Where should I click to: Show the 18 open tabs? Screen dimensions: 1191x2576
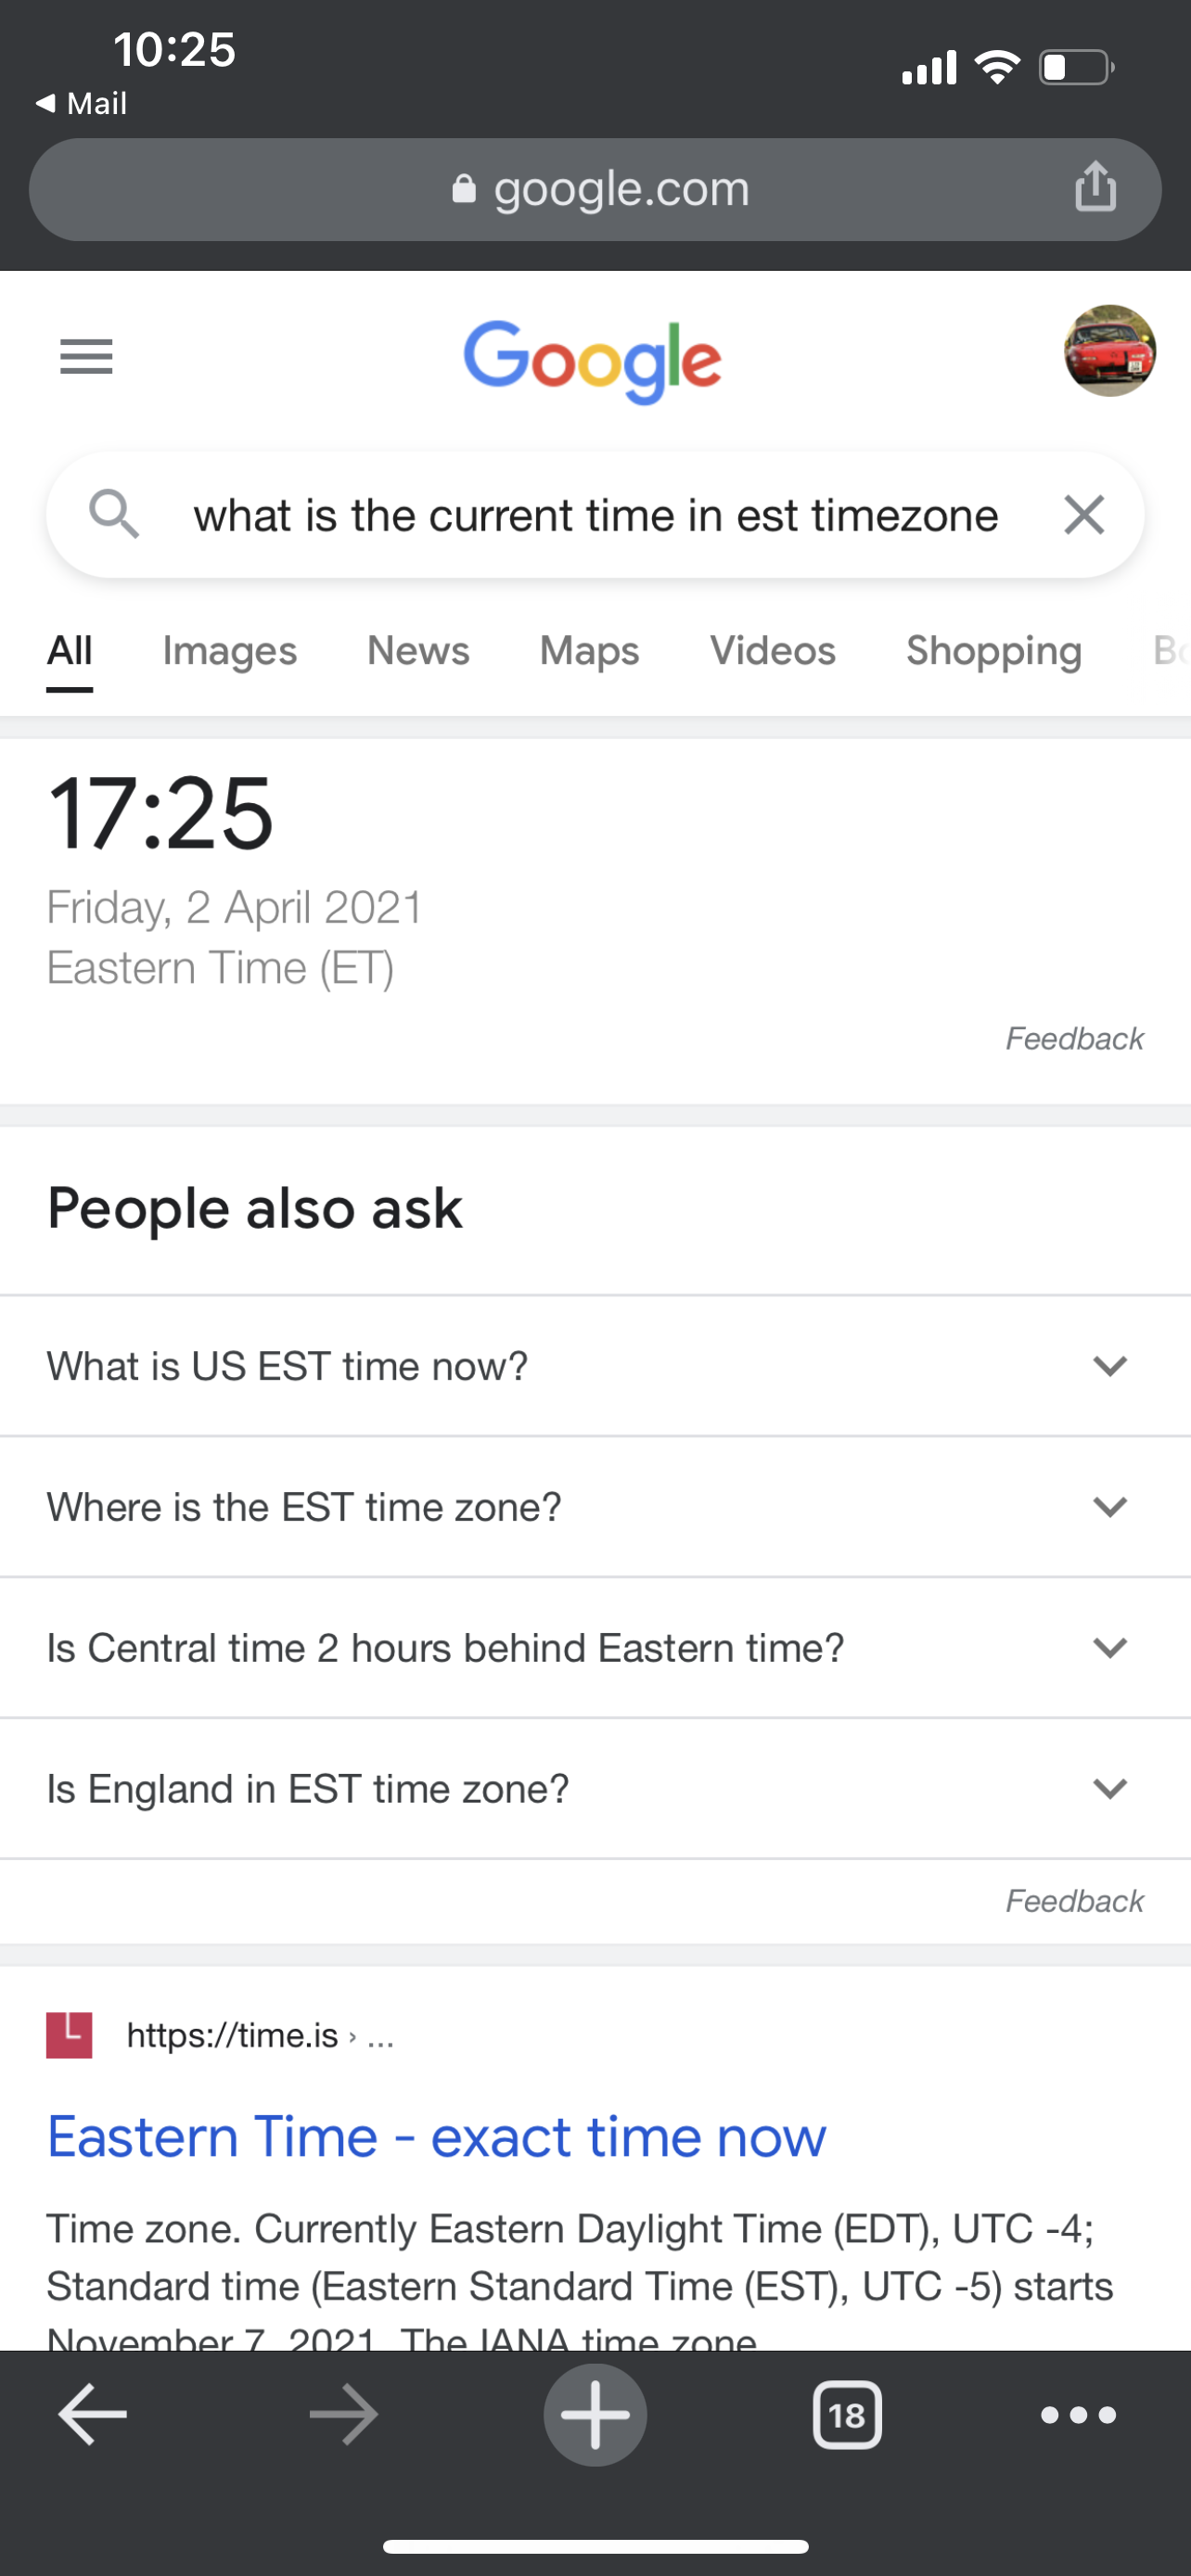[x=847, y=2415]
